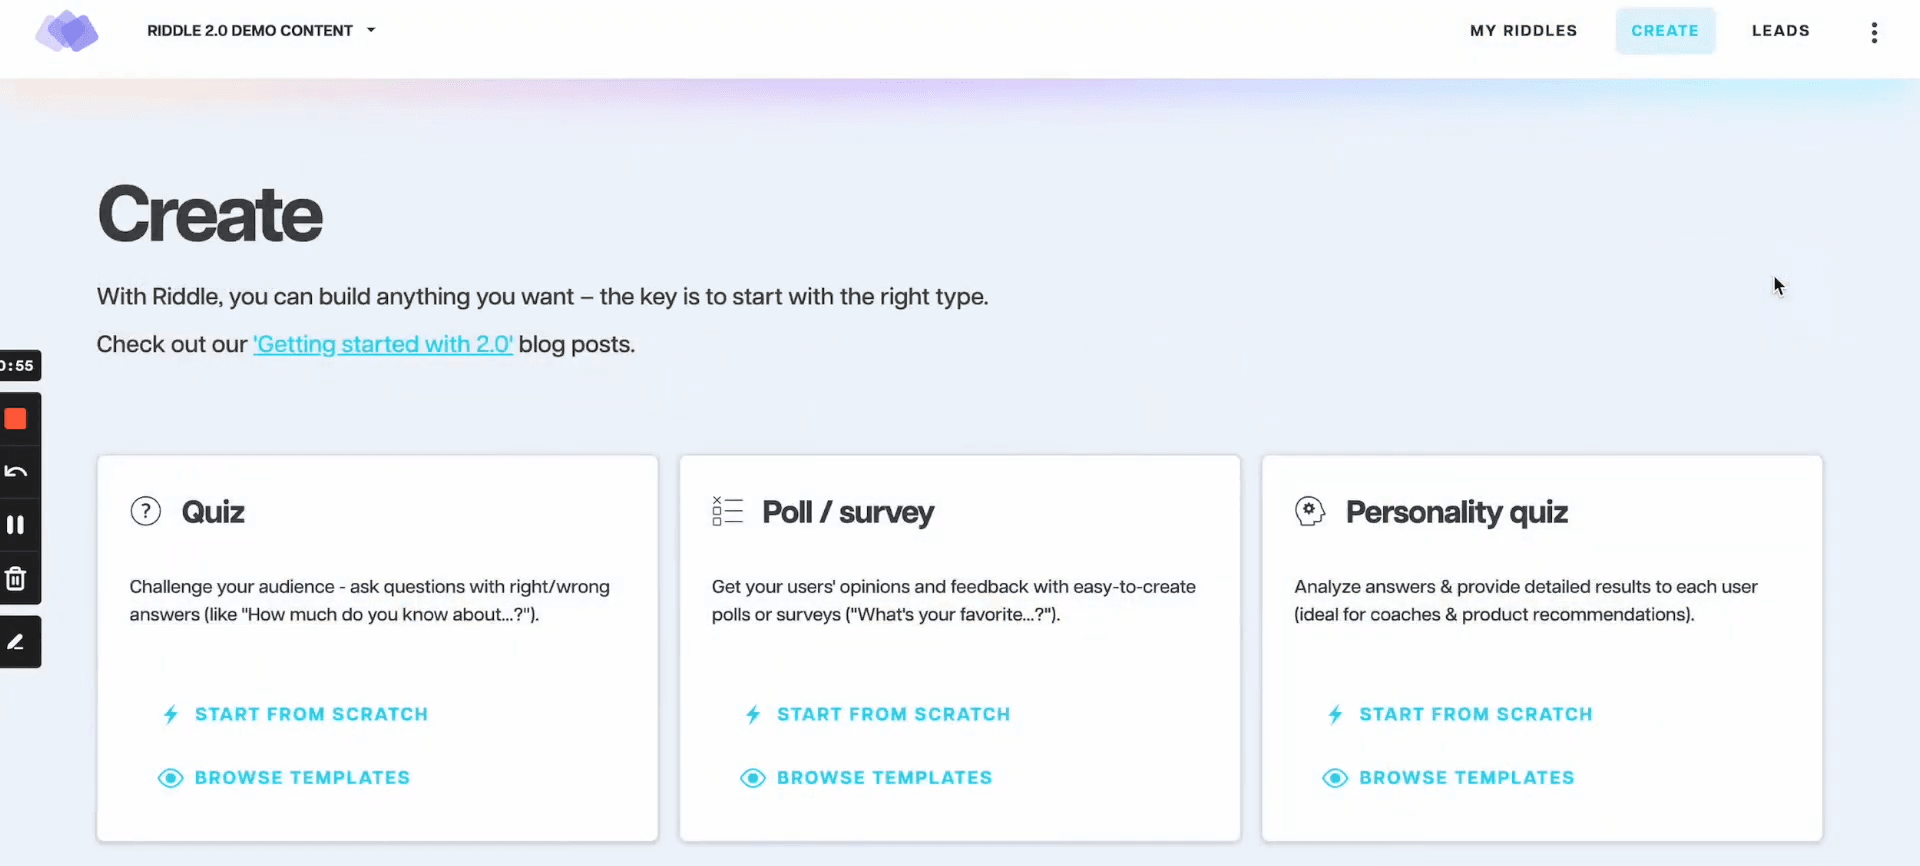
Task: Open the 'Getting started with 2.0' link
Action: 383,344
